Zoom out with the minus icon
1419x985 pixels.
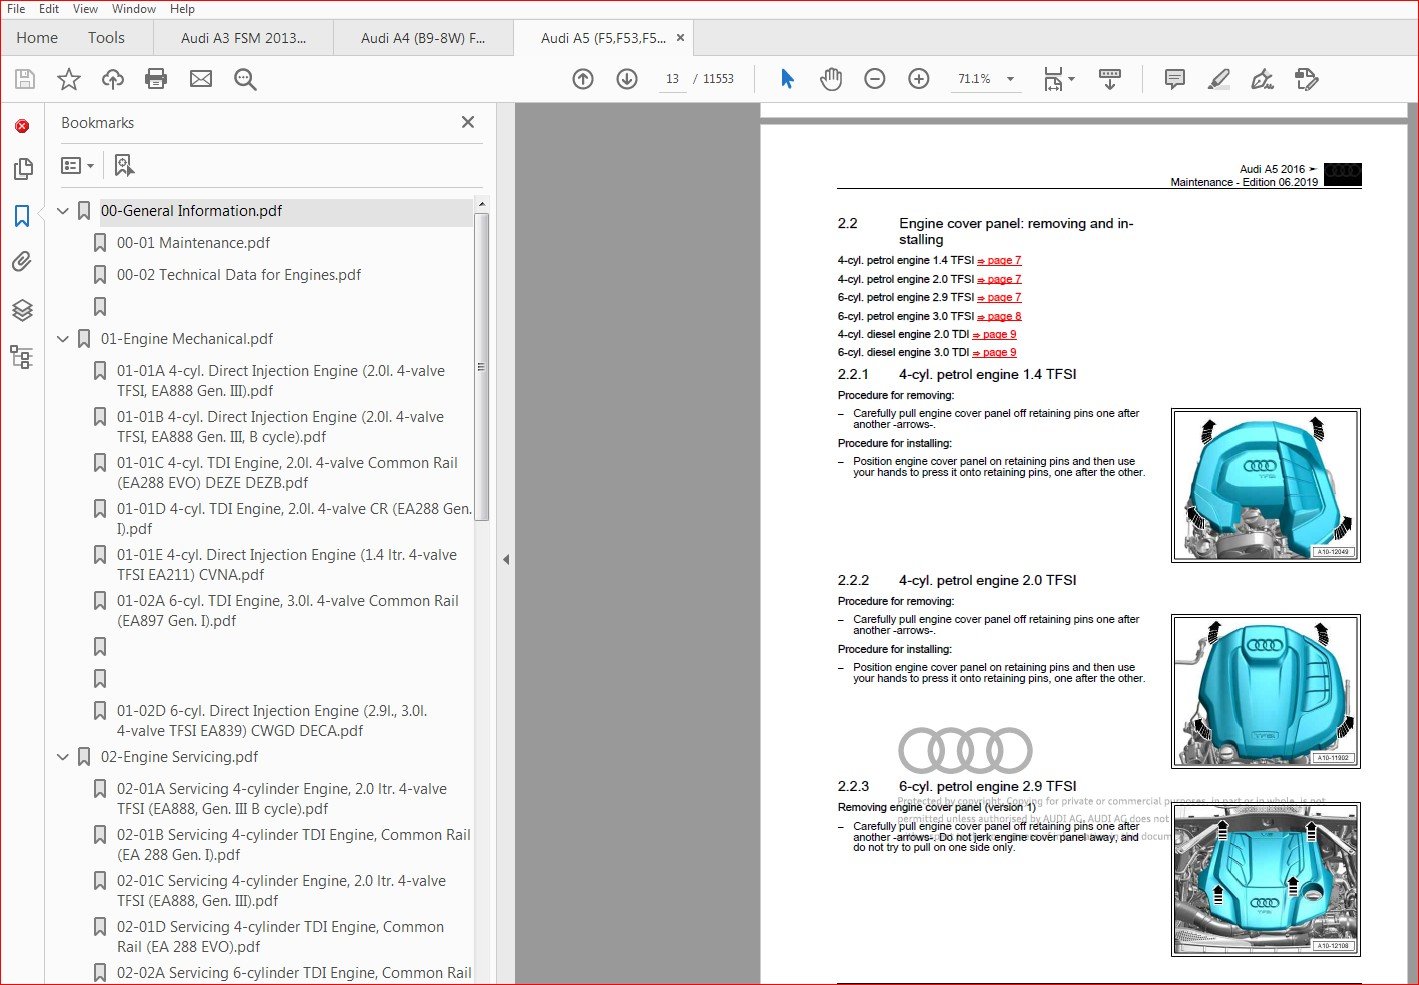click(875, 79)
